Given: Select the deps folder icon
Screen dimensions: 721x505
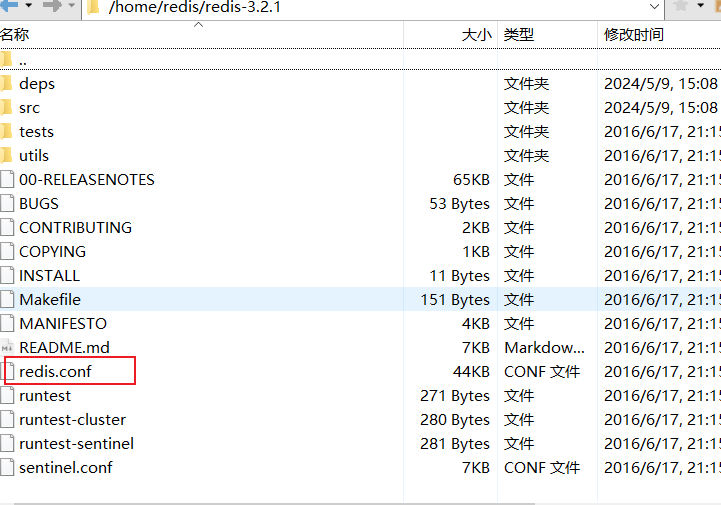Looking at the screenshot, I should [6, 84].
